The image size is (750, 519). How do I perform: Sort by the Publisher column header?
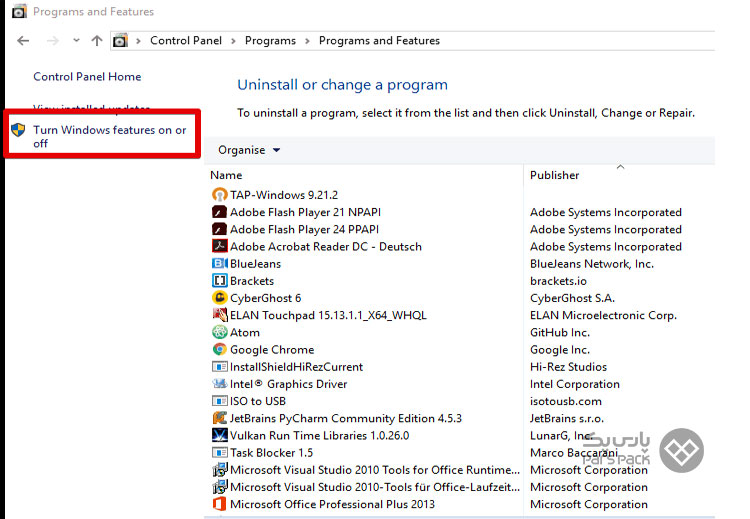pos(554,175)
